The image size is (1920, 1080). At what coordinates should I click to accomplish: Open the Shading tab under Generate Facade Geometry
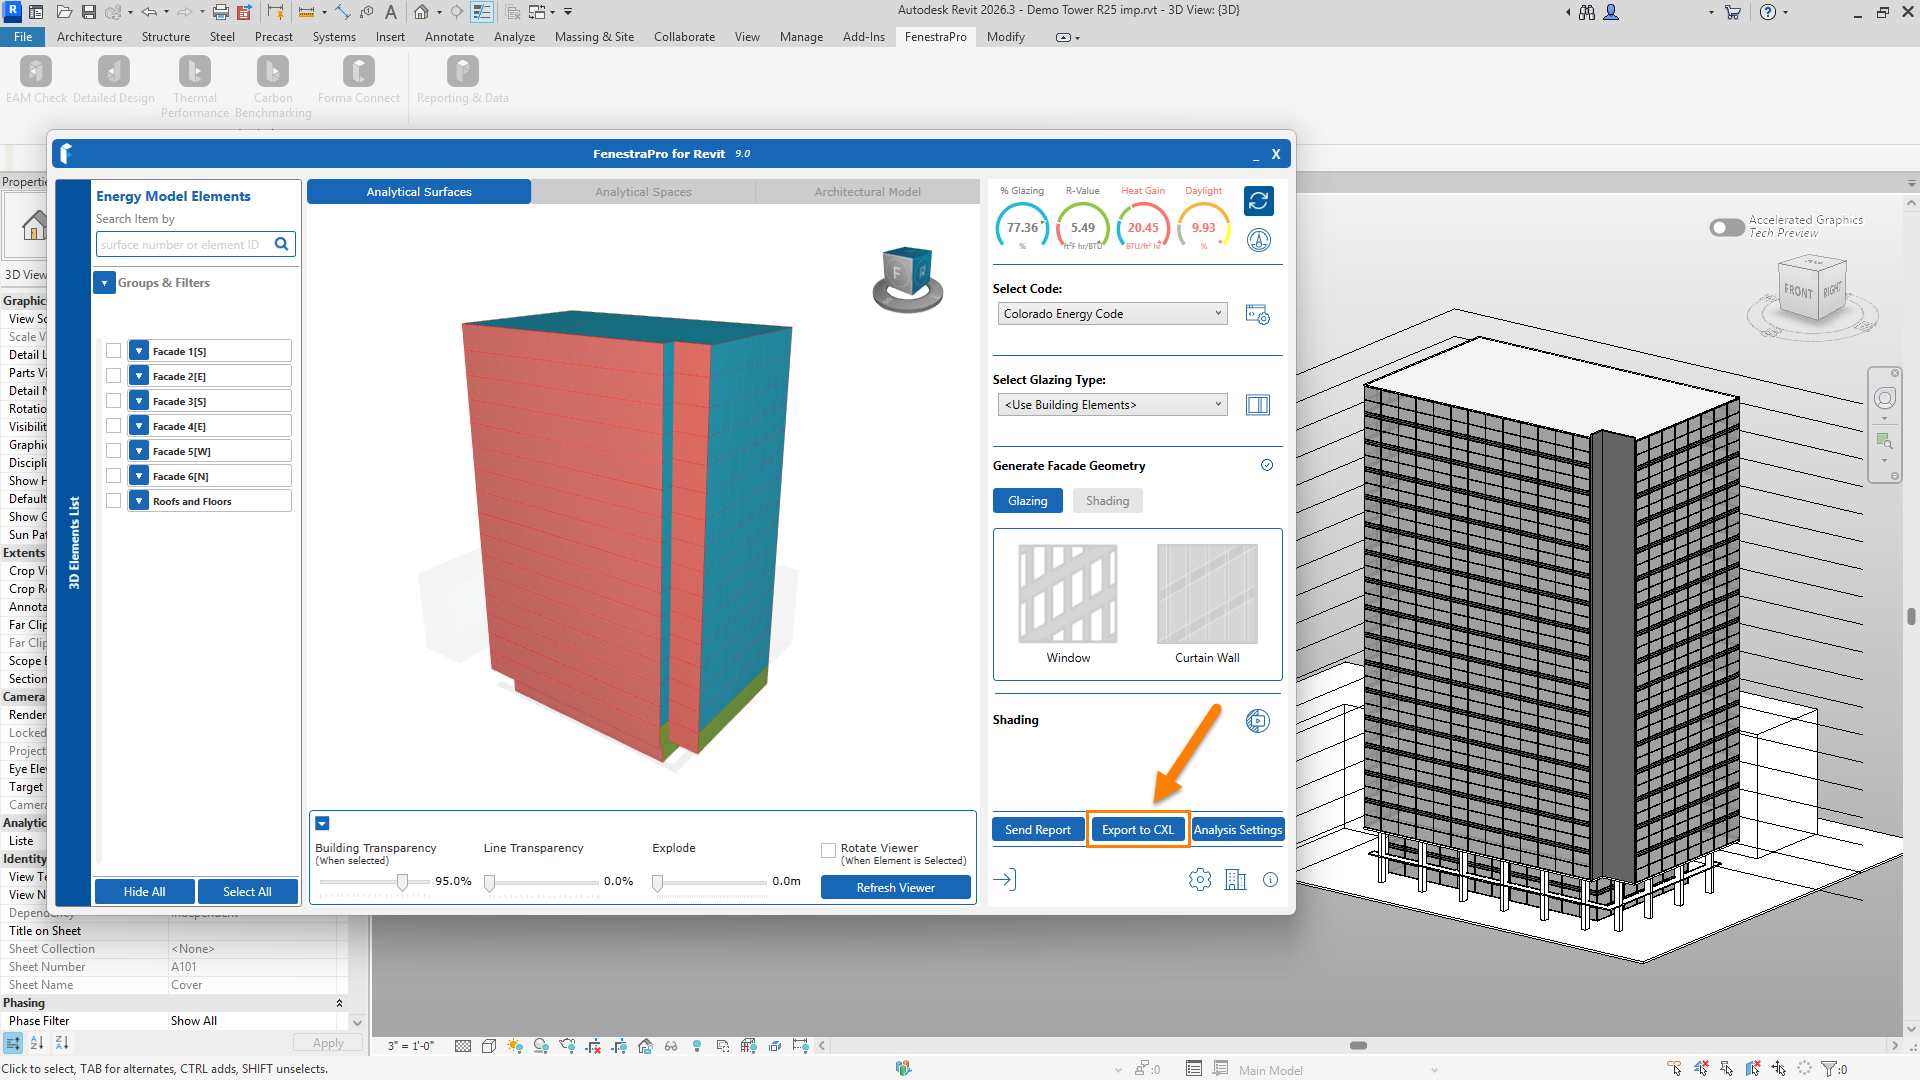pos(1107,501)
